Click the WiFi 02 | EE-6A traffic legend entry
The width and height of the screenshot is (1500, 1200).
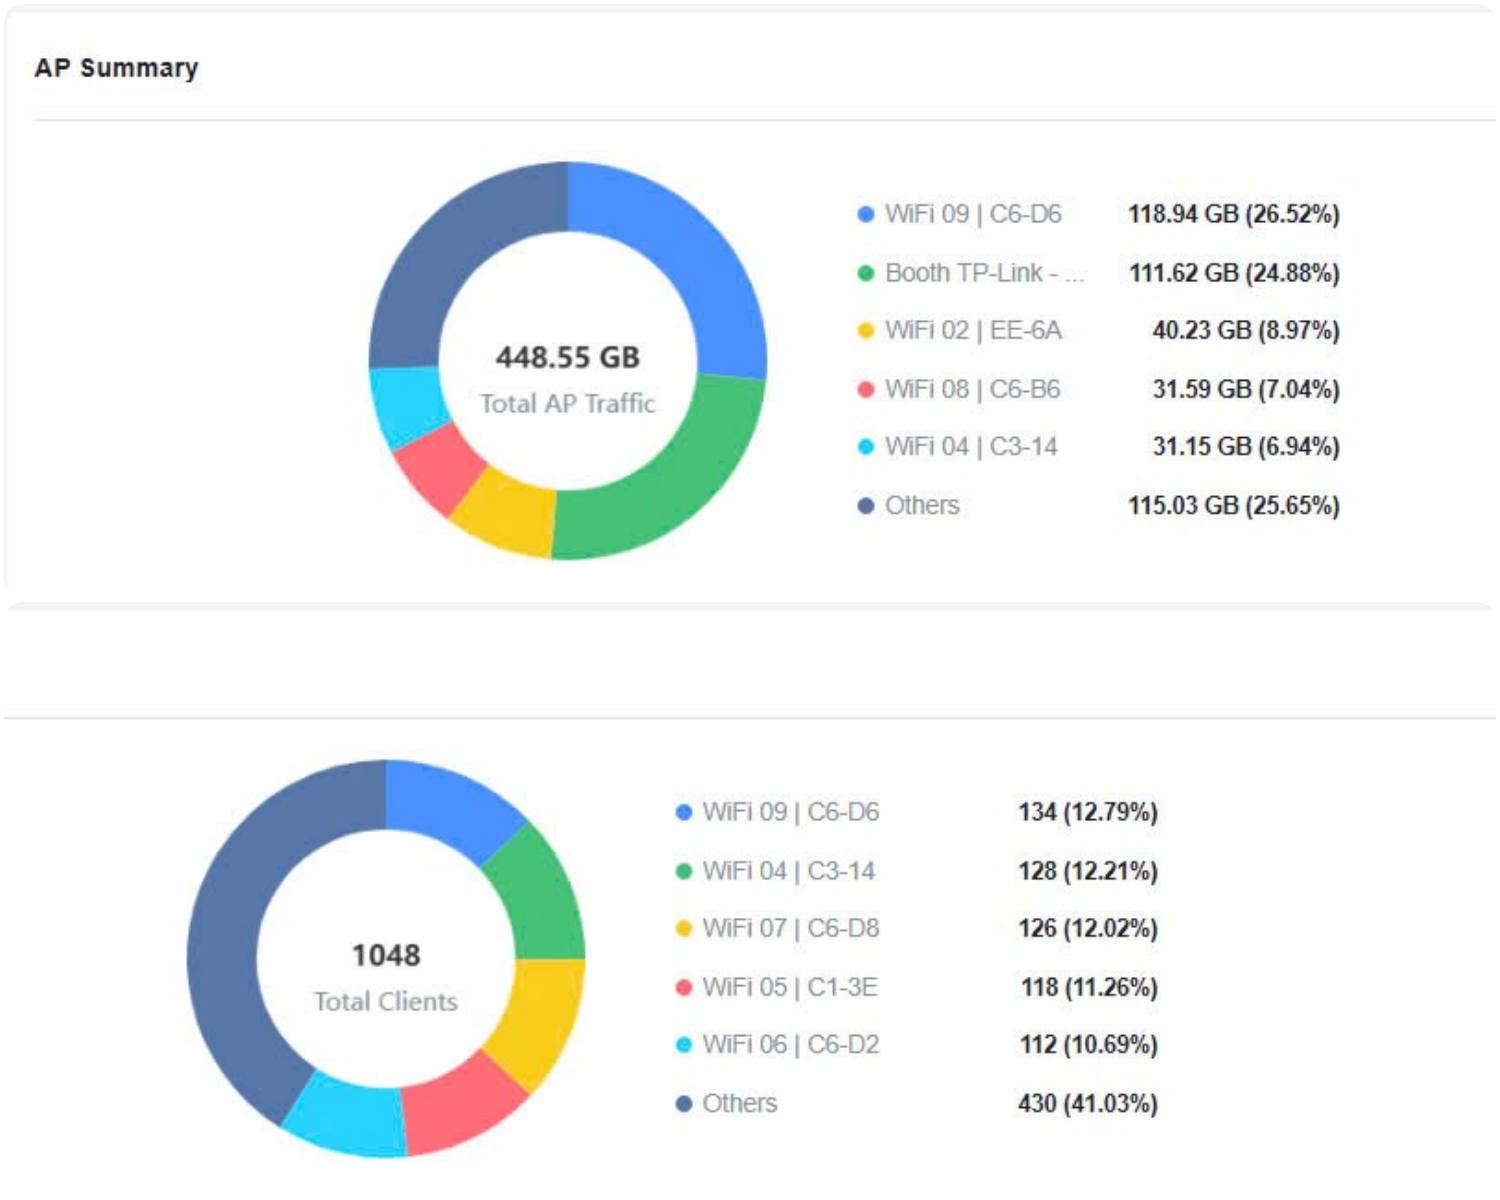pos(973,331)
